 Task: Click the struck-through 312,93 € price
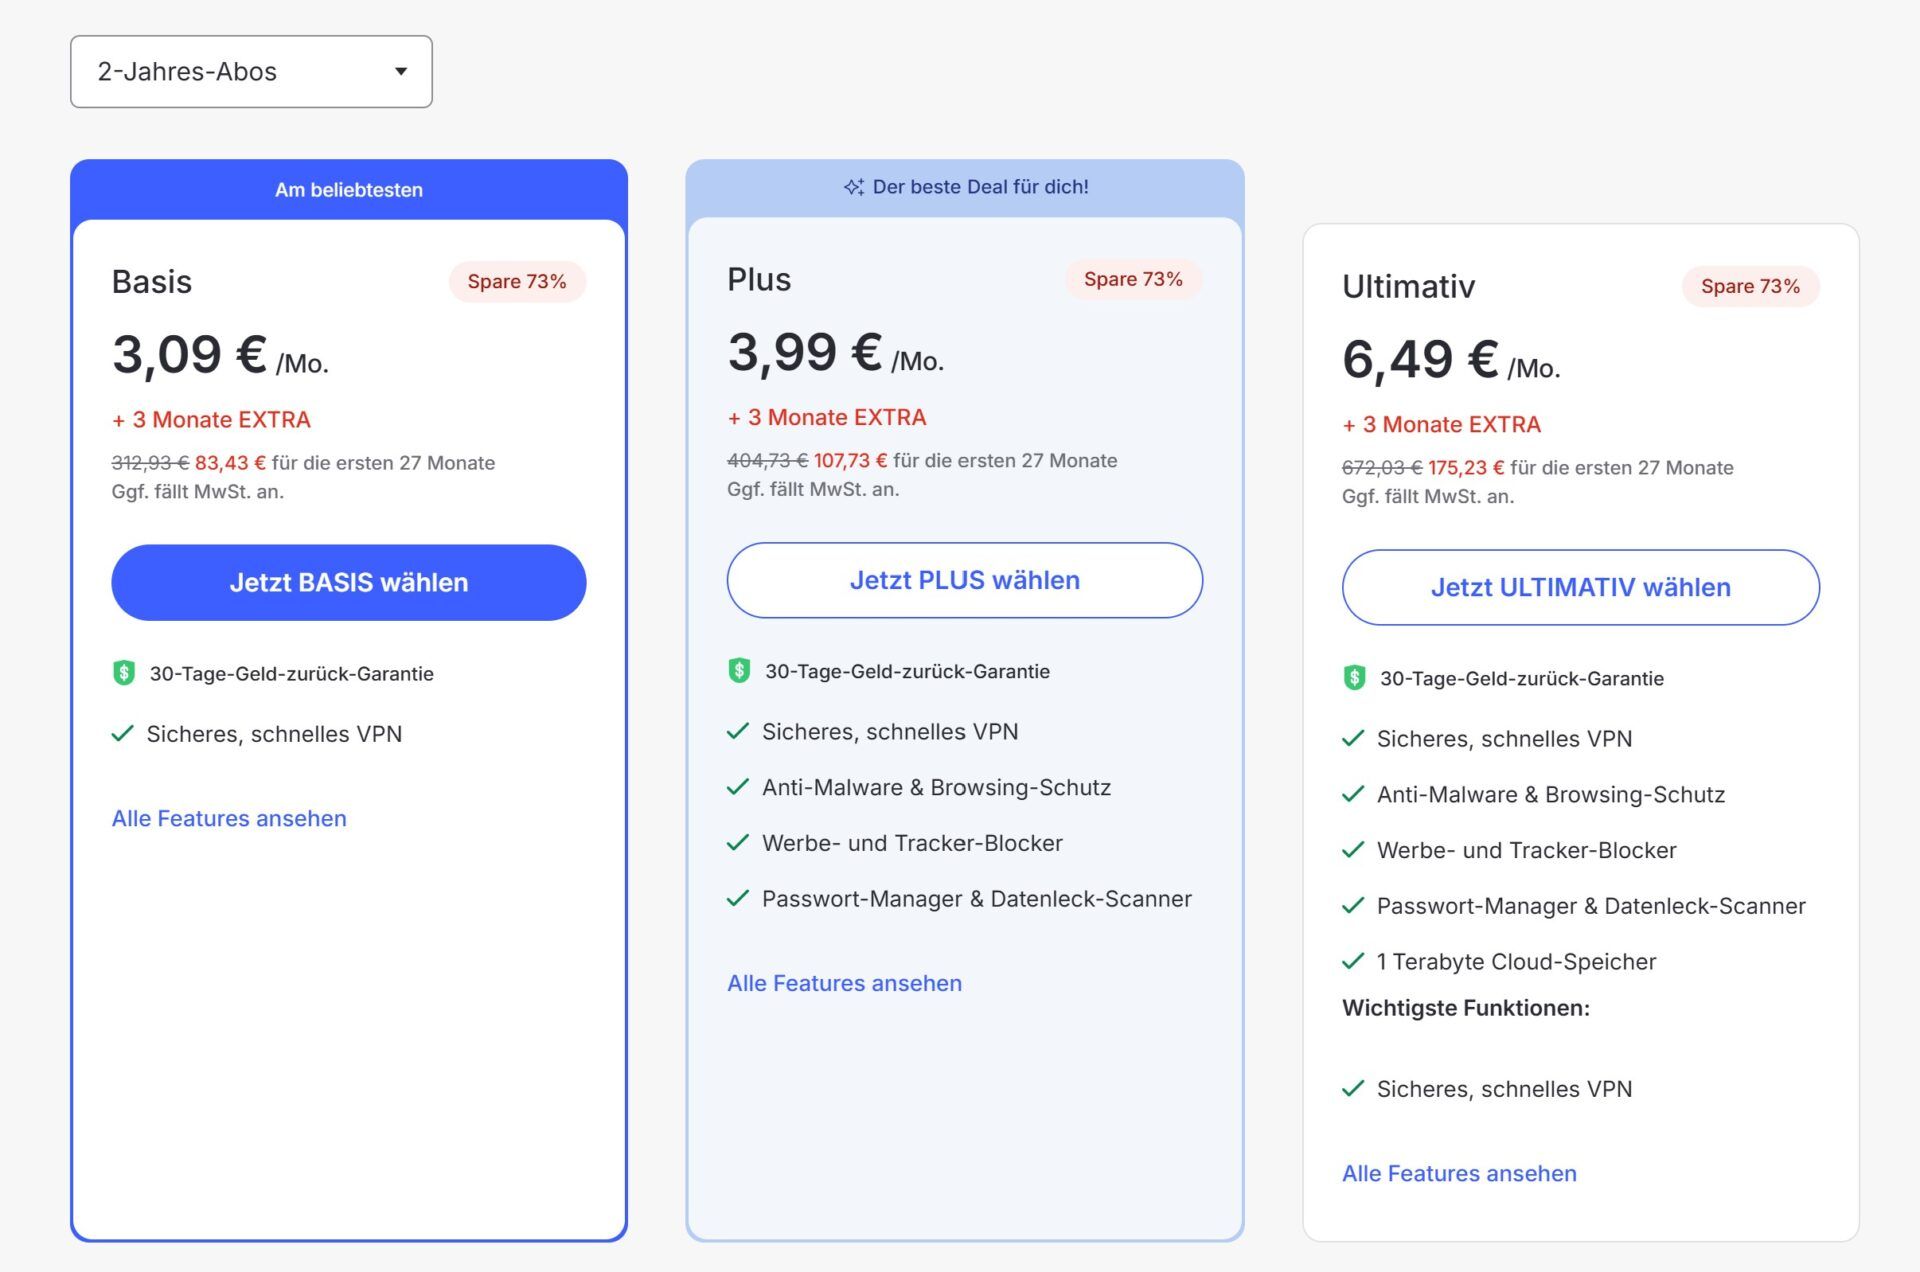(150, 463)
